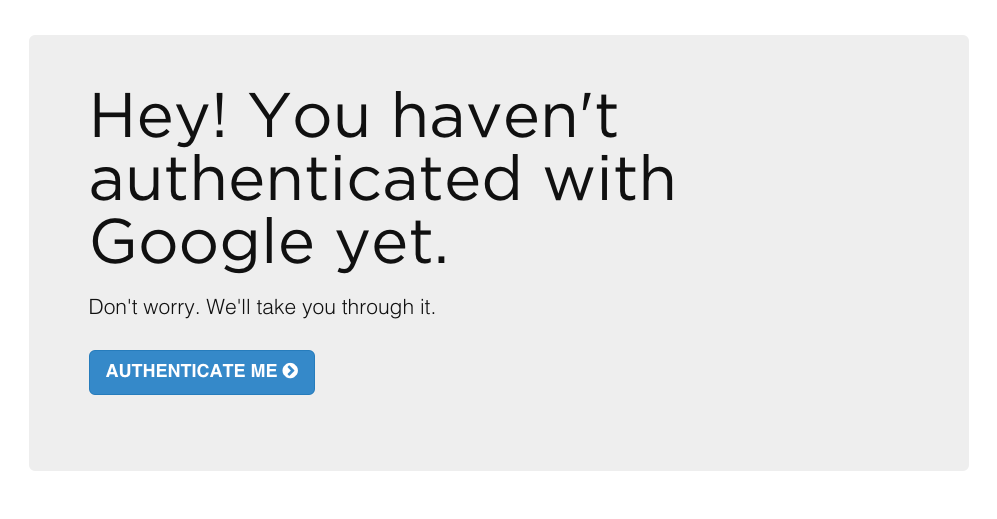Click empty gray panel area right of heading
The image size is (997, 519).
(827, 178)
